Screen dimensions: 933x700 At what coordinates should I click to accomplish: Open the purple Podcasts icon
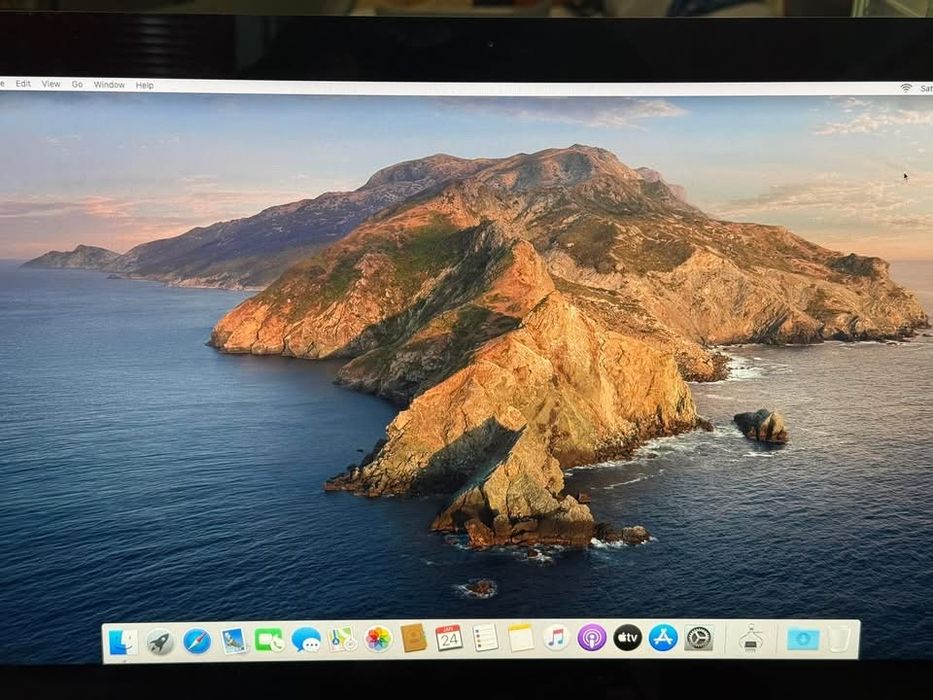pyautogui.click(x=592, y=638)
